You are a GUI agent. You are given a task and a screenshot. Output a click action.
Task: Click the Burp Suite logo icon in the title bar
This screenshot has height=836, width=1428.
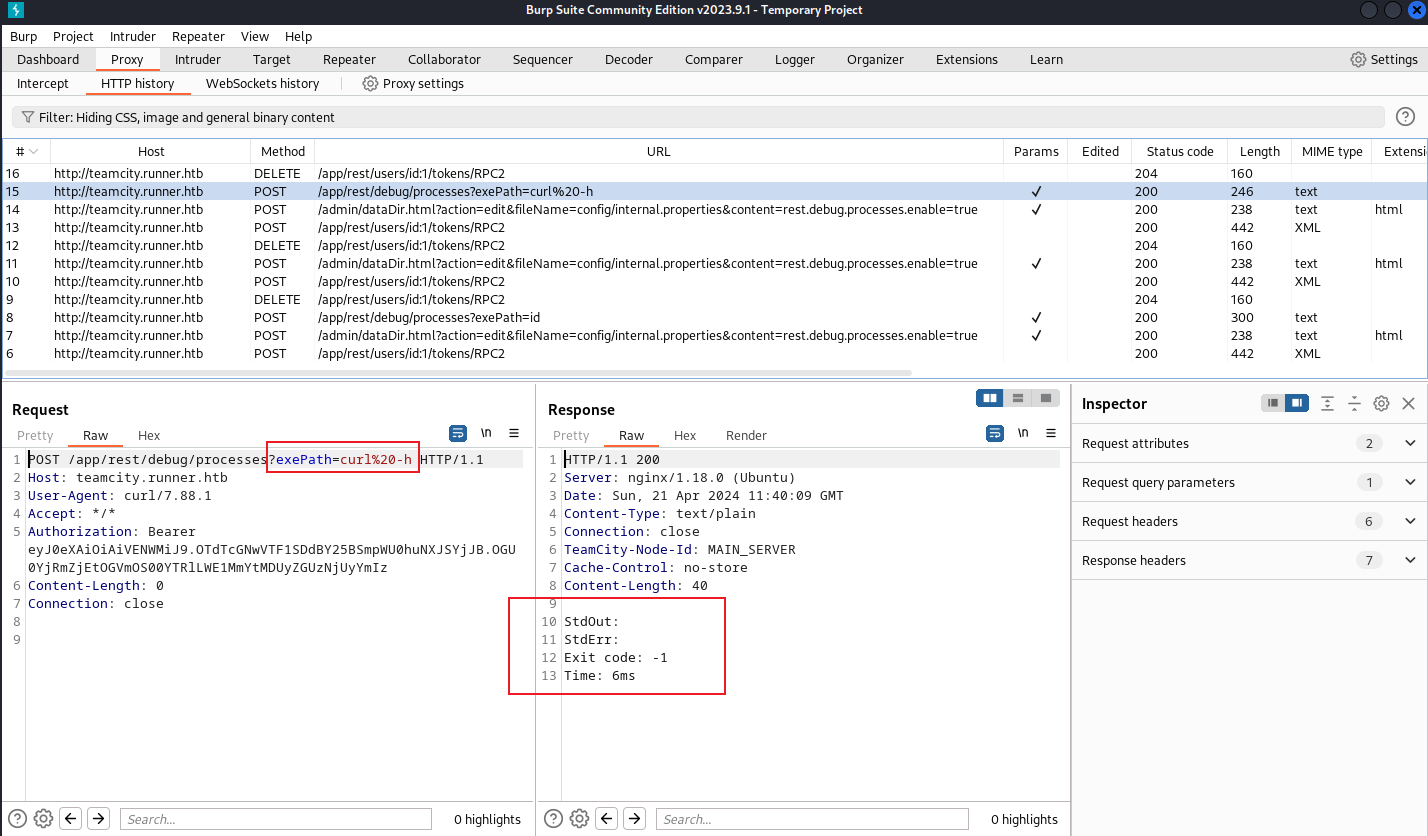click(14, 10)
